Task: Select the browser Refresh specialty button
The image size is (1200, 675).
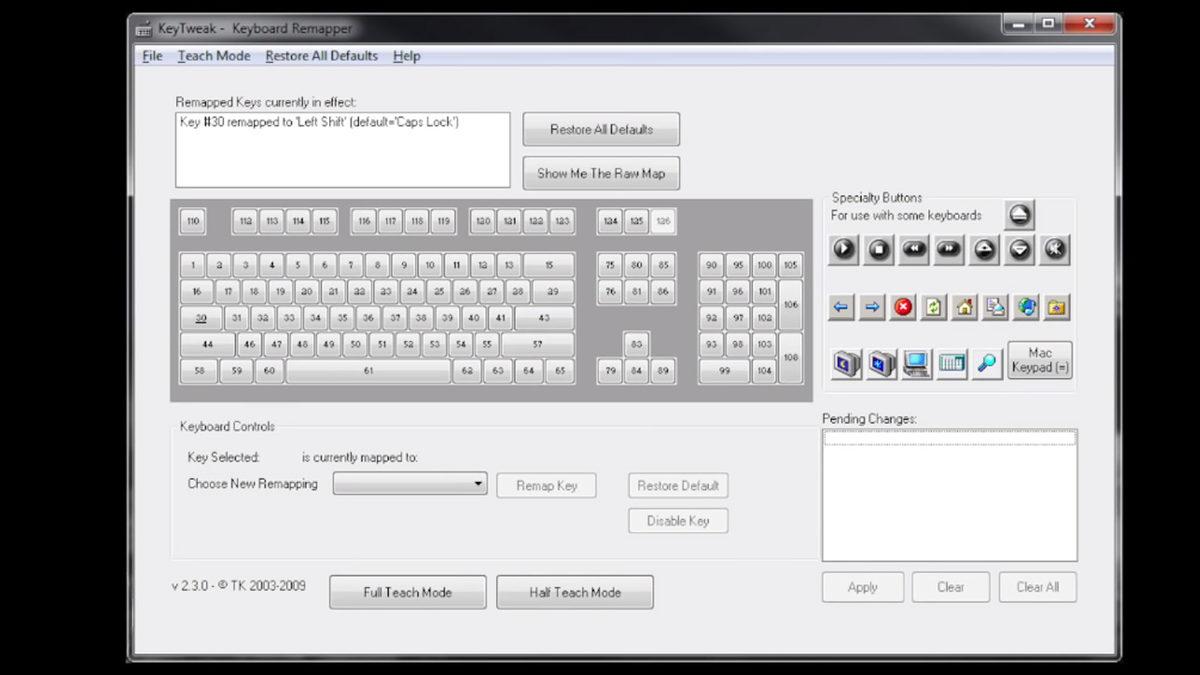Action: [933, 308]
